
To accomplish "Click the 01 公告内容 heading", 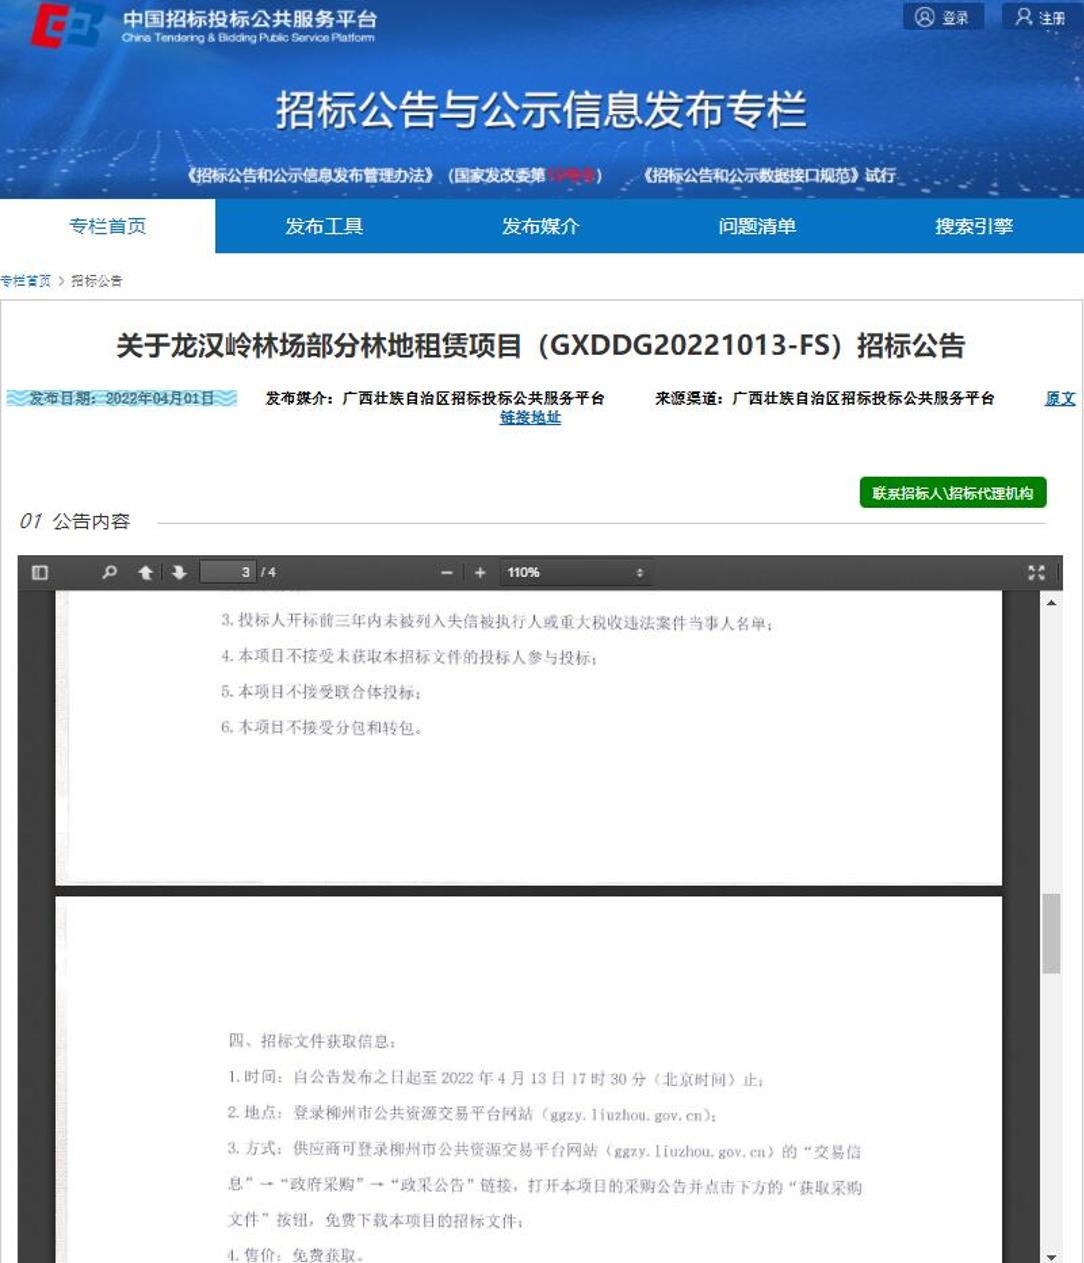I will (x=75, y=521).
